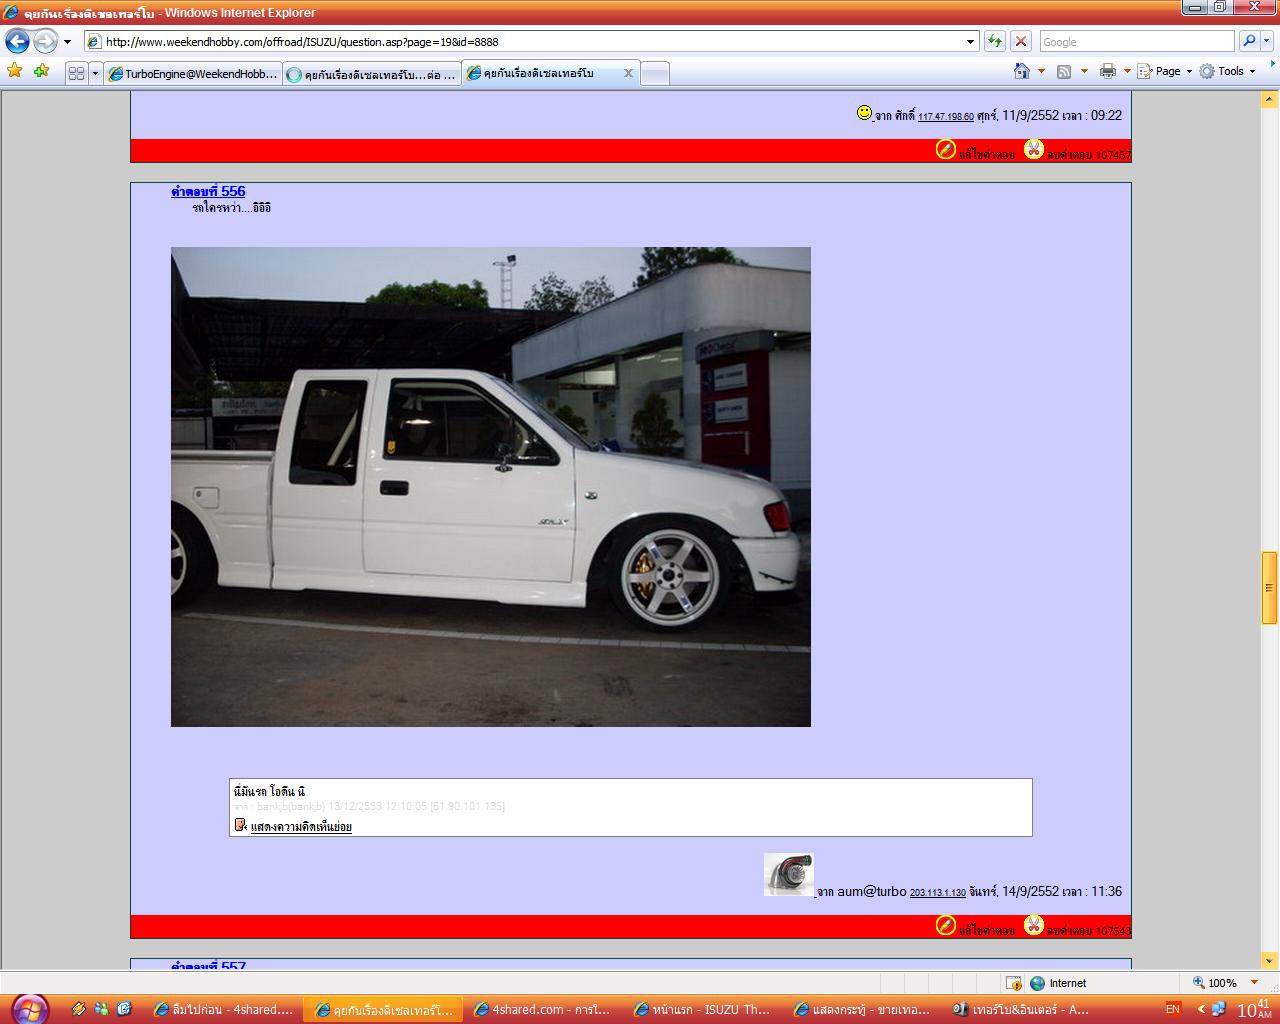Click the Refresh page icon
The width and height of the screenshot is (1280, 1024).
[995, 41]
